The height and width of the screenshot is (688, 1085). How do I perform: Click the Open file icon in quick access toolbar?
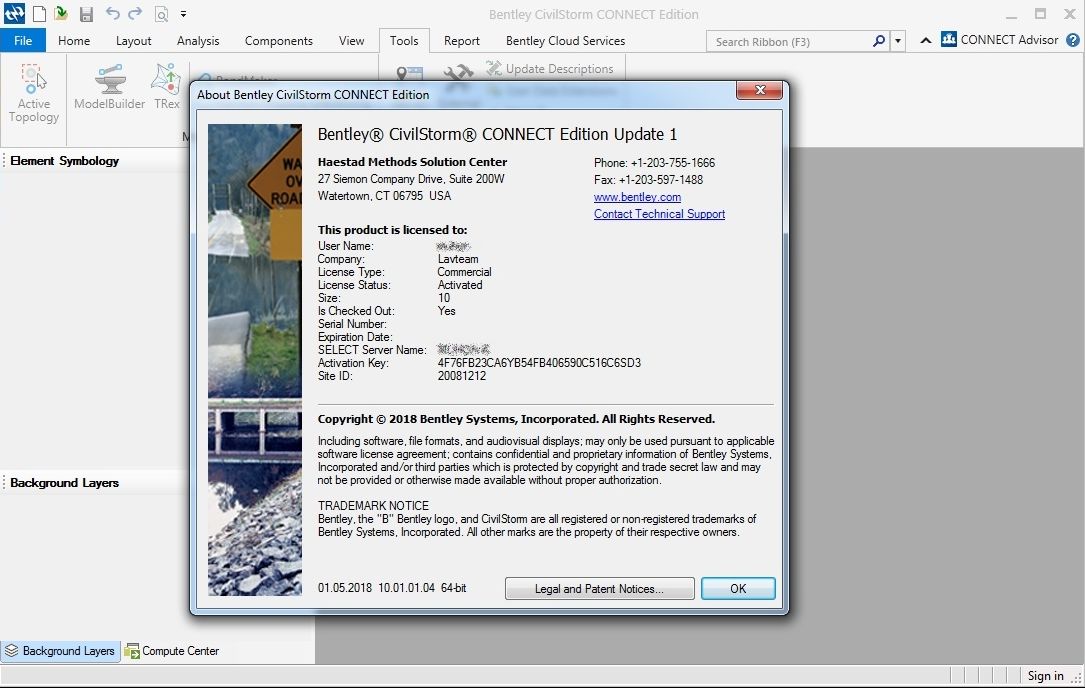pyautogui.click(x=61, y=14)
